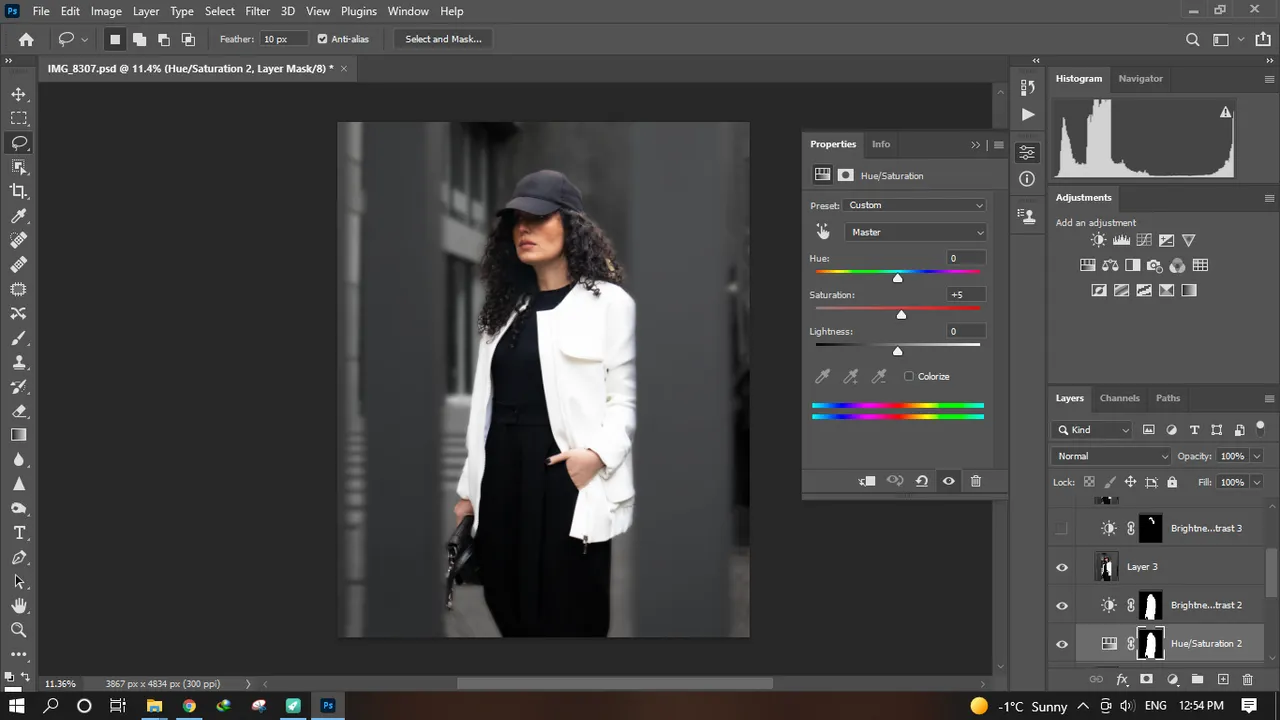Image resolution: width=1280 pixels, height=720 pixels.
Task: Collapse the Properties panel with double arrows
Action: tap(976, 144)
